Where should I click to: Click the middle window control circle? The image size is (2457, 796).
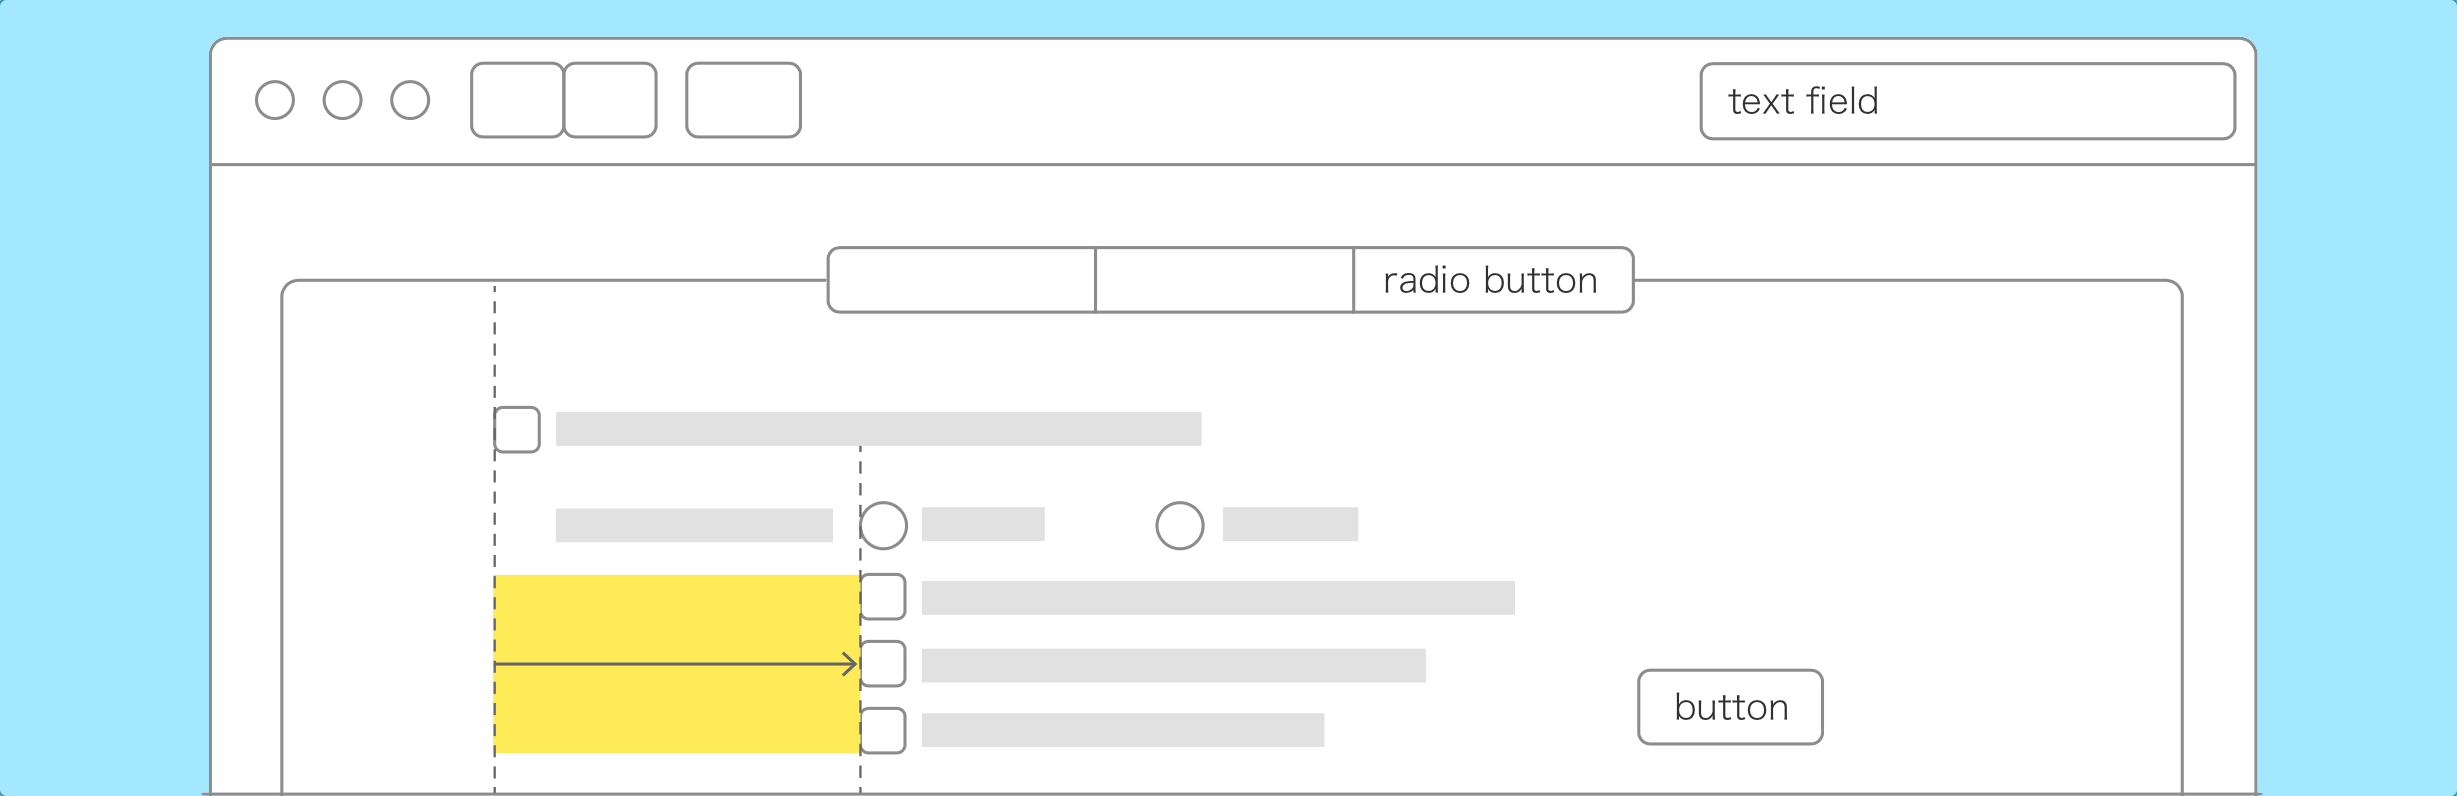[x=342, y=100]
